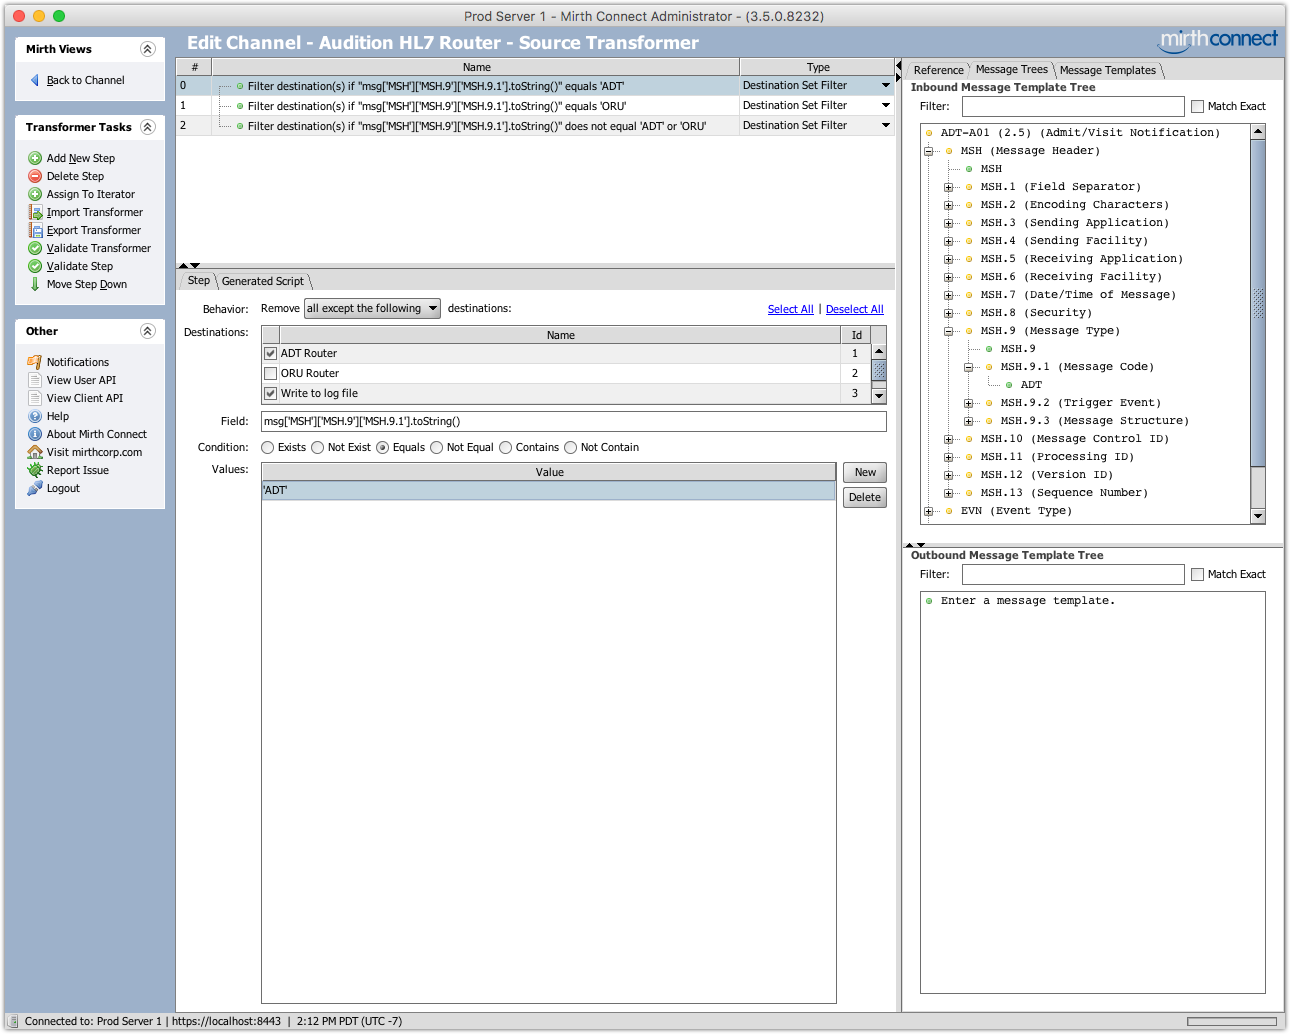
Task: Click the About Mirth Connect info icon
Action: pyautogui.click(x=35, y=434)
